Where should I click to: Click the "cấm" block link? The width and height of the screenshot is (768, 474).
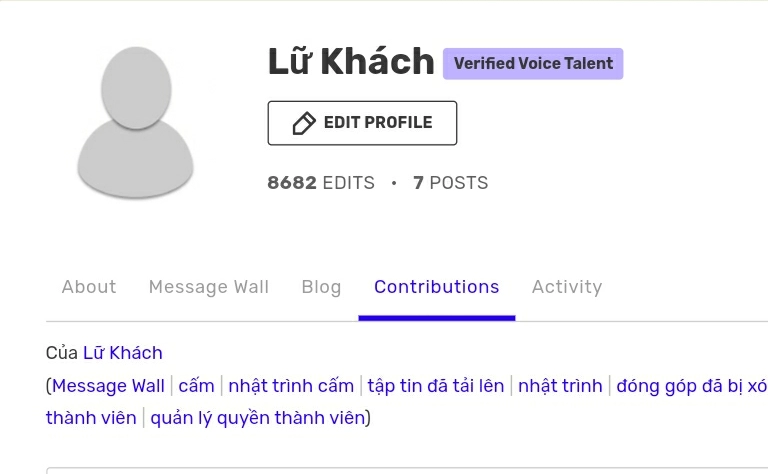[x=196, y=386]
